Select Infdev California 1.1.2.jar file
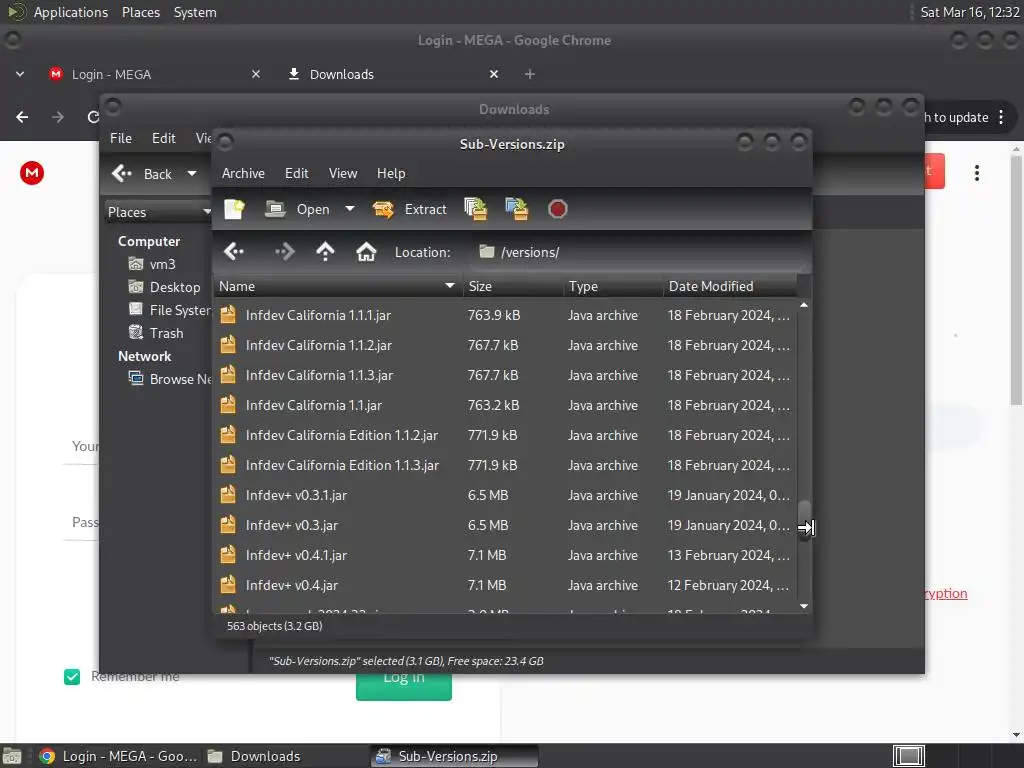Viewport: 1024px width, 768px height. (505, 345)
